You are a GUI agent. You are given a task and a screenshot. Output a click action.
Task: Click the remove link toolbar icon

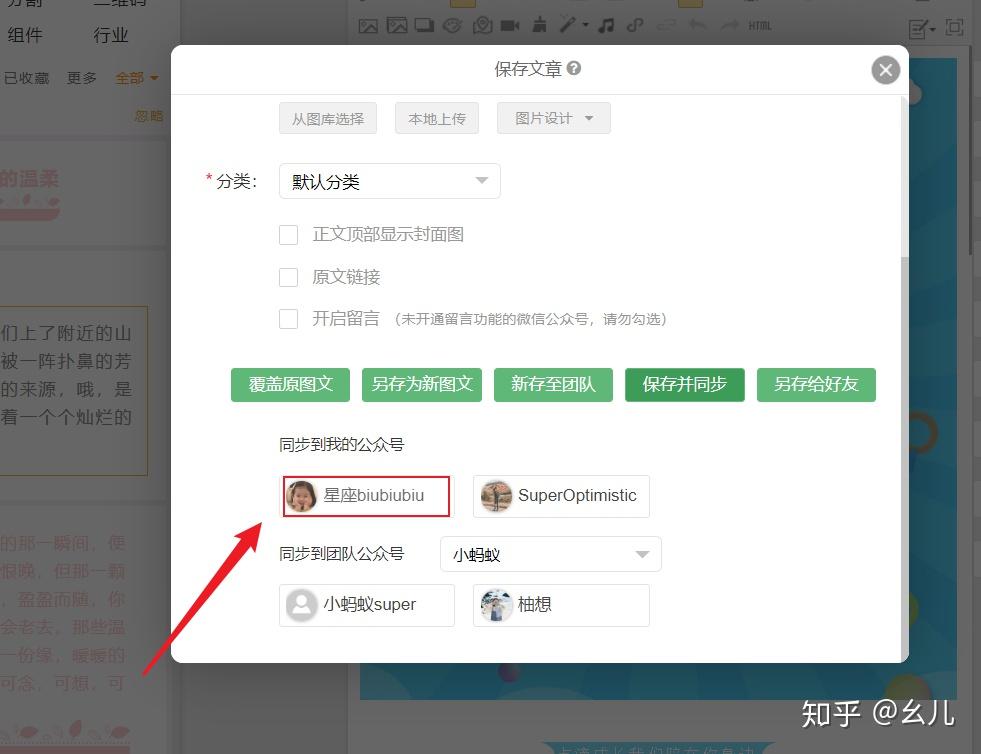pyautogui.click(x=666, y=26)
